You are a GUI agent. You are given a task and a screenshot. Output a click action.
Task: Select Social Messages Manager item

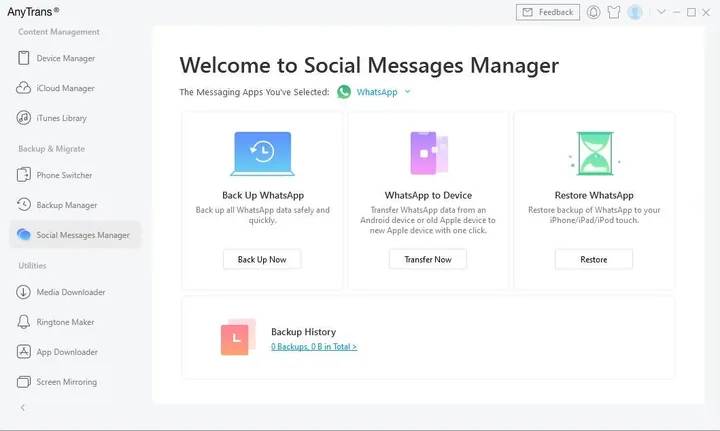(x=75, y=235)
